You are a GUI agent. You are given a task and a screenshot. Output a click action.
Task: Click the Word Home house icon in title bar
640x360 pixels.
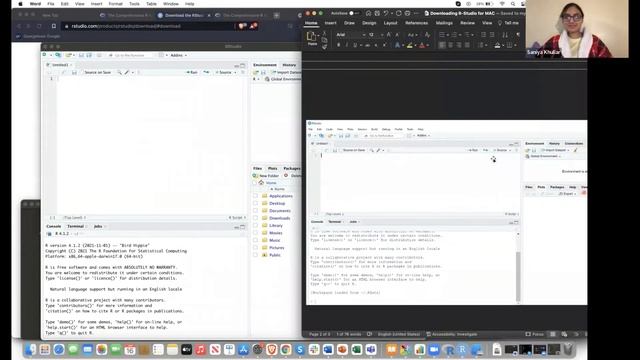click(368, 13)
